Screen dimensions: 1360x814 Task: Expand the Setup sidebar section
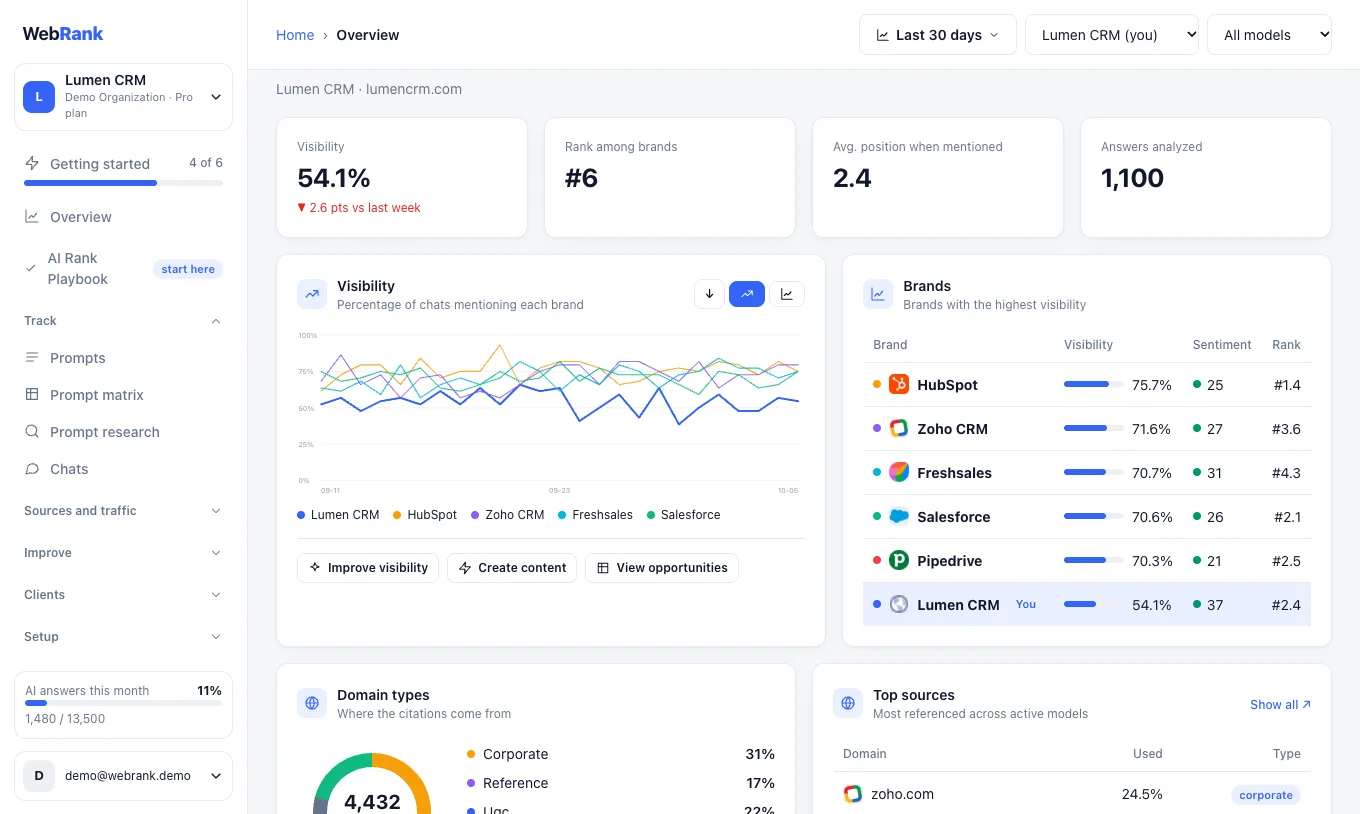pyautogui.click(x=123, y=637)
